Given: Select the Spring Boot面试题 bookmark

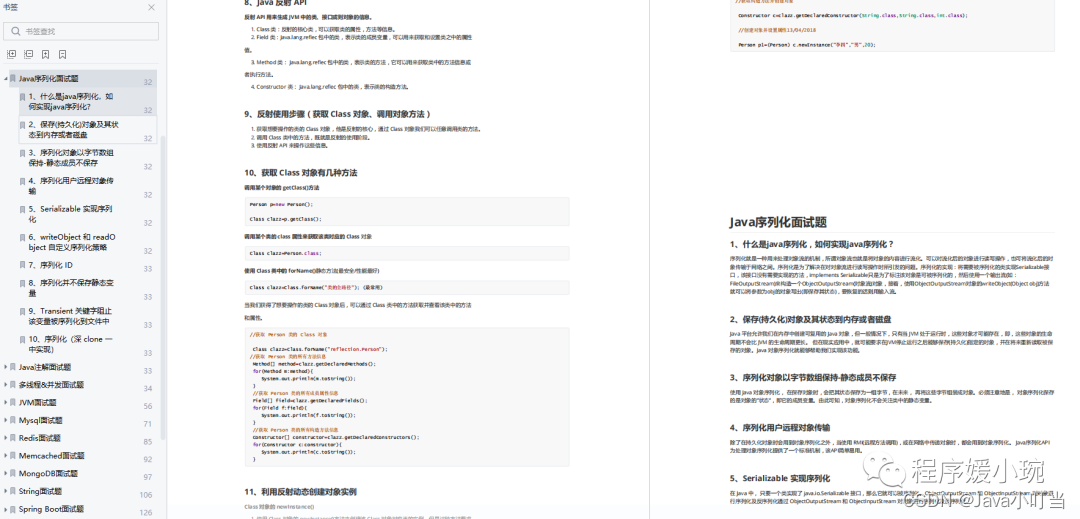Looking at the screenshot, I should (52, 509).
